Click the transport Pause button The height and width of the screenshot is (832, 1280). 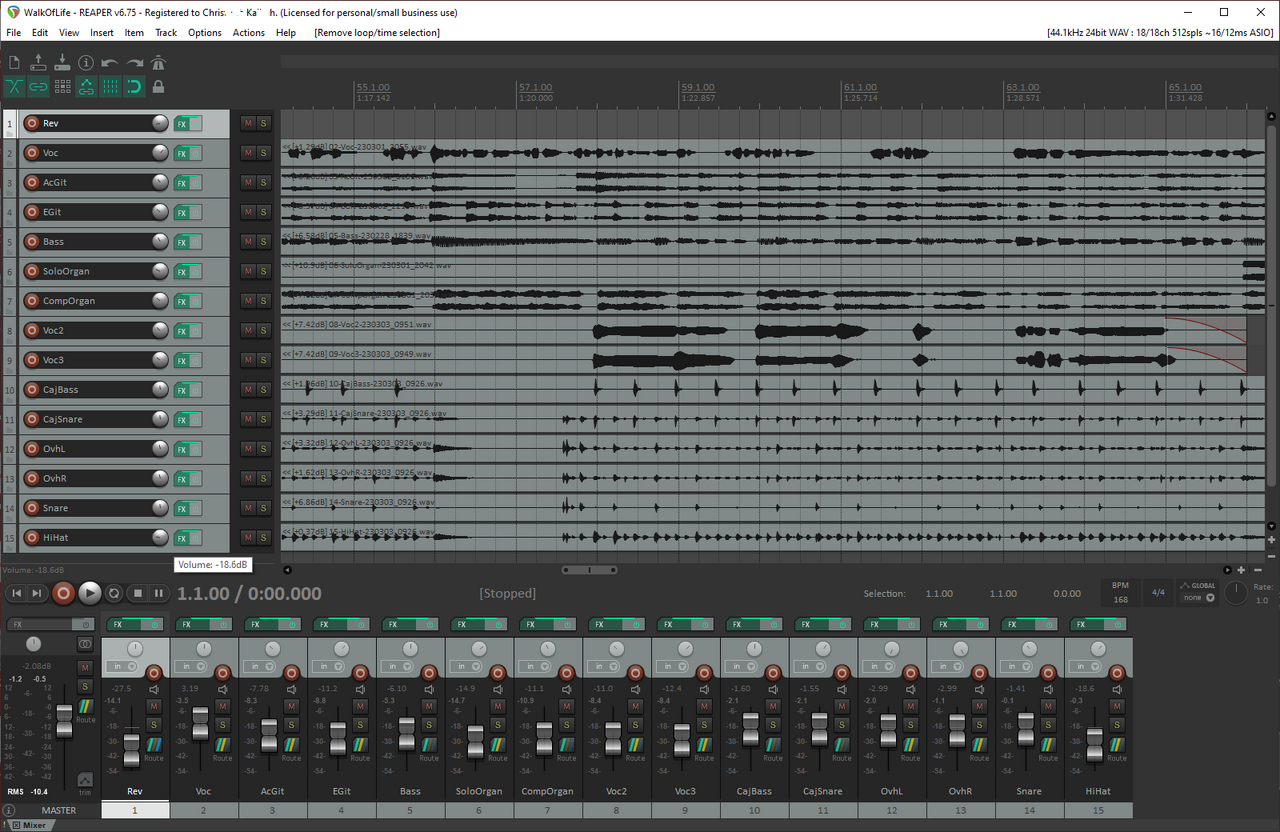[x=159, y=593]
